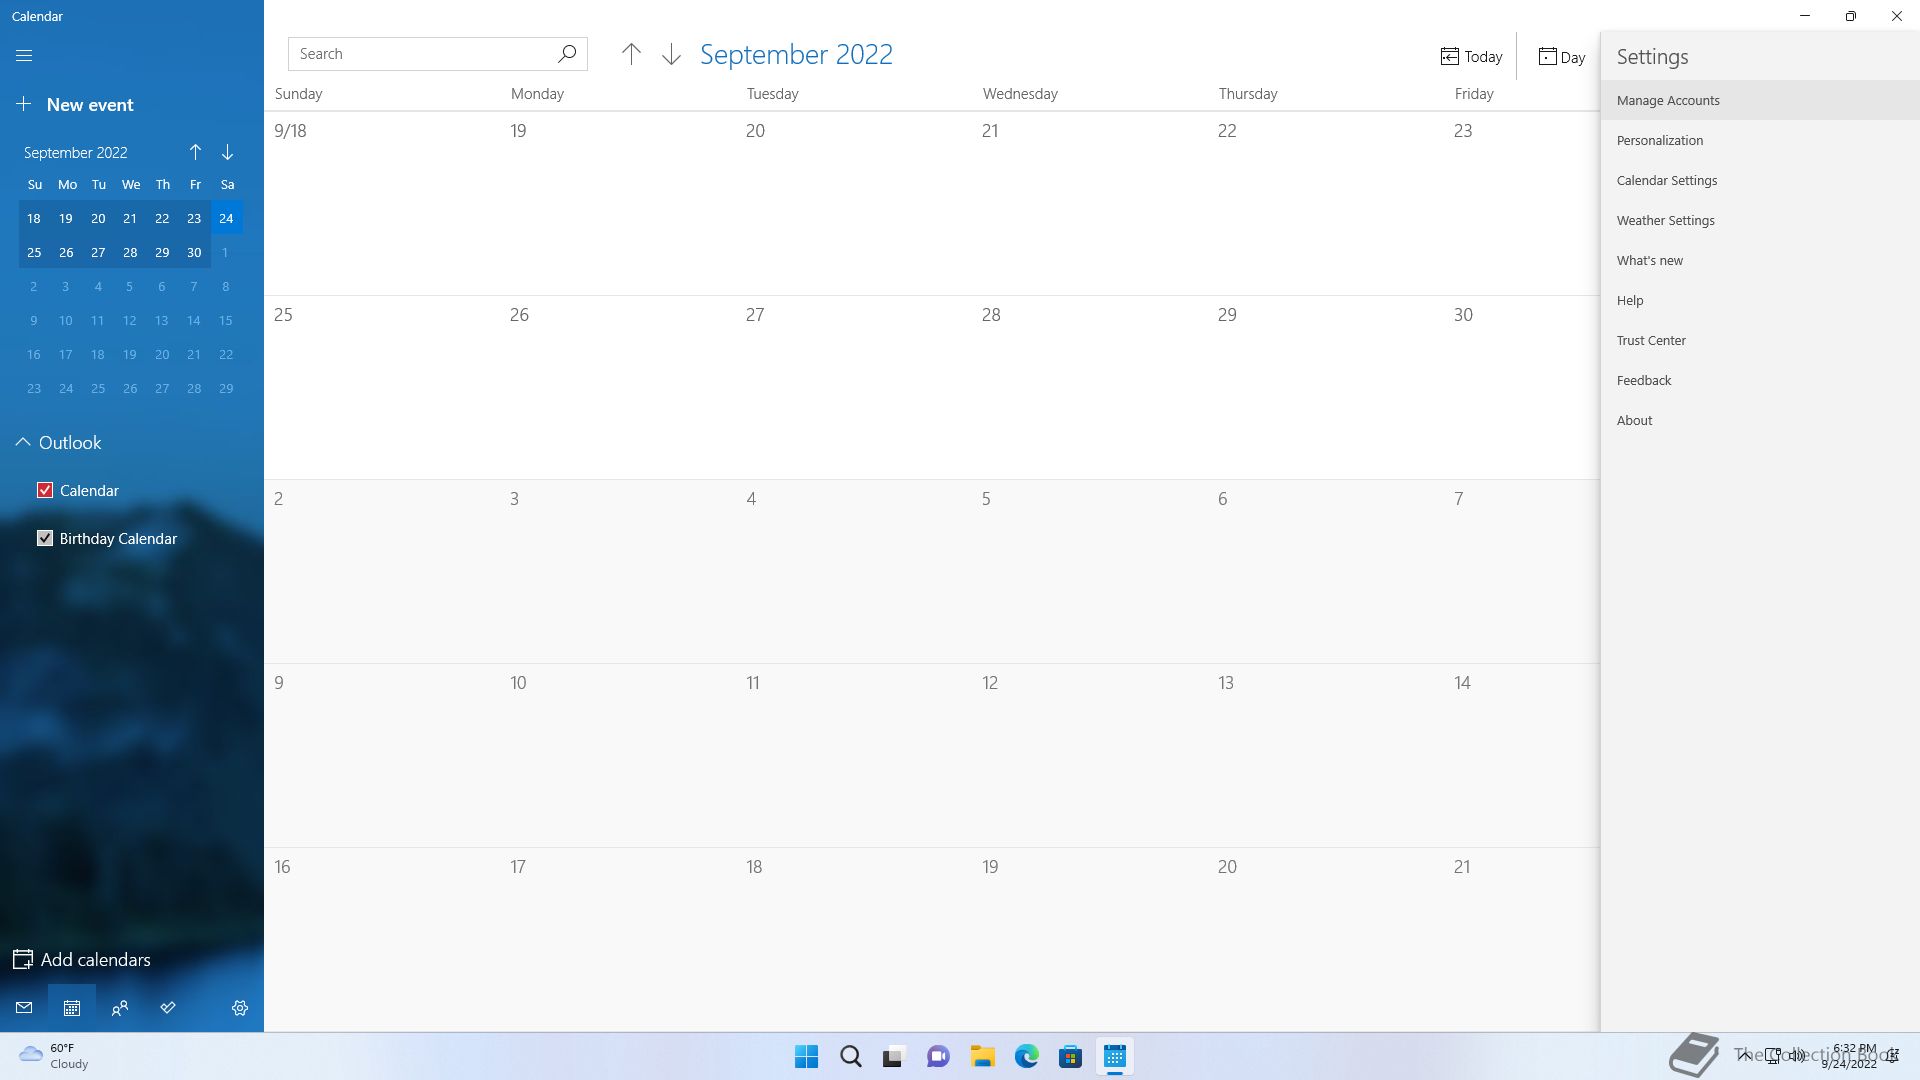Click the Settings gear icon
This screenshot has height=1080, width=1920.
(x=240, y=1008)
